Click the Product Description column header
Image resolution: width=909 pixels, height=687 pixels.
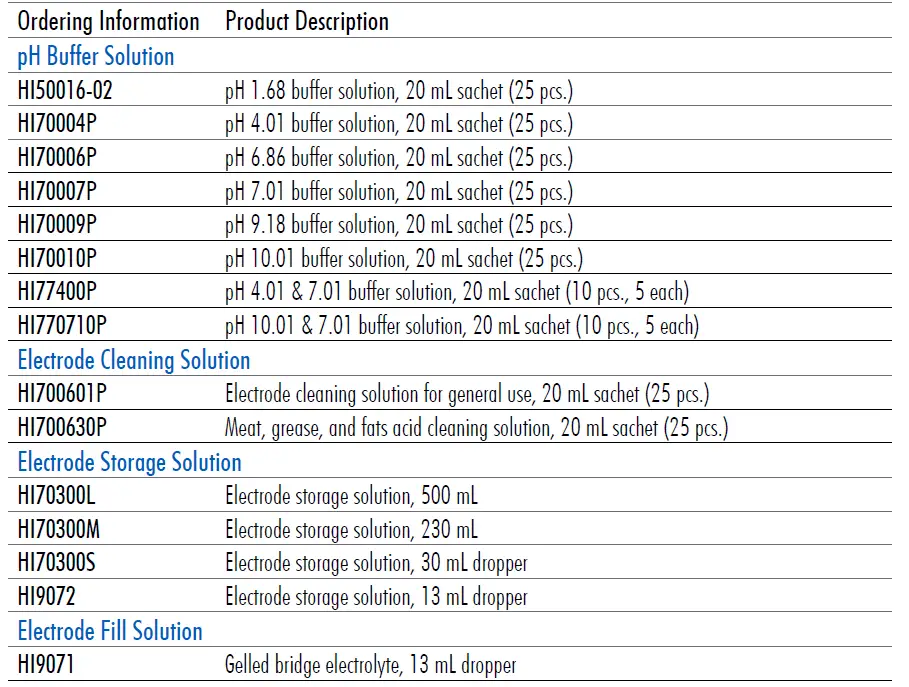coord(307,21)
